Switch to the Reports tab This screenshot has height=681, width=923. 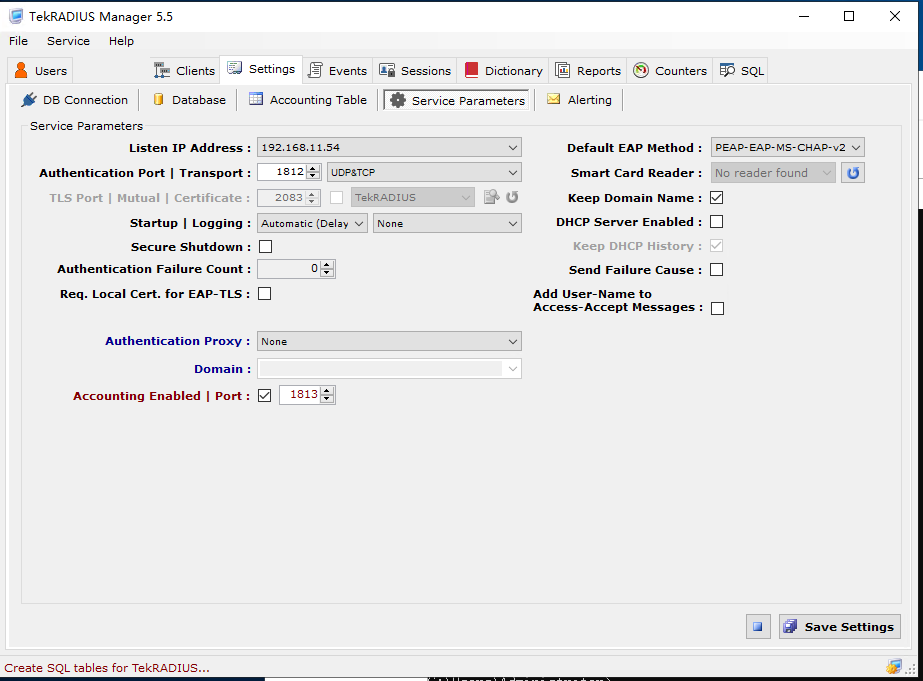click(587, 71)
